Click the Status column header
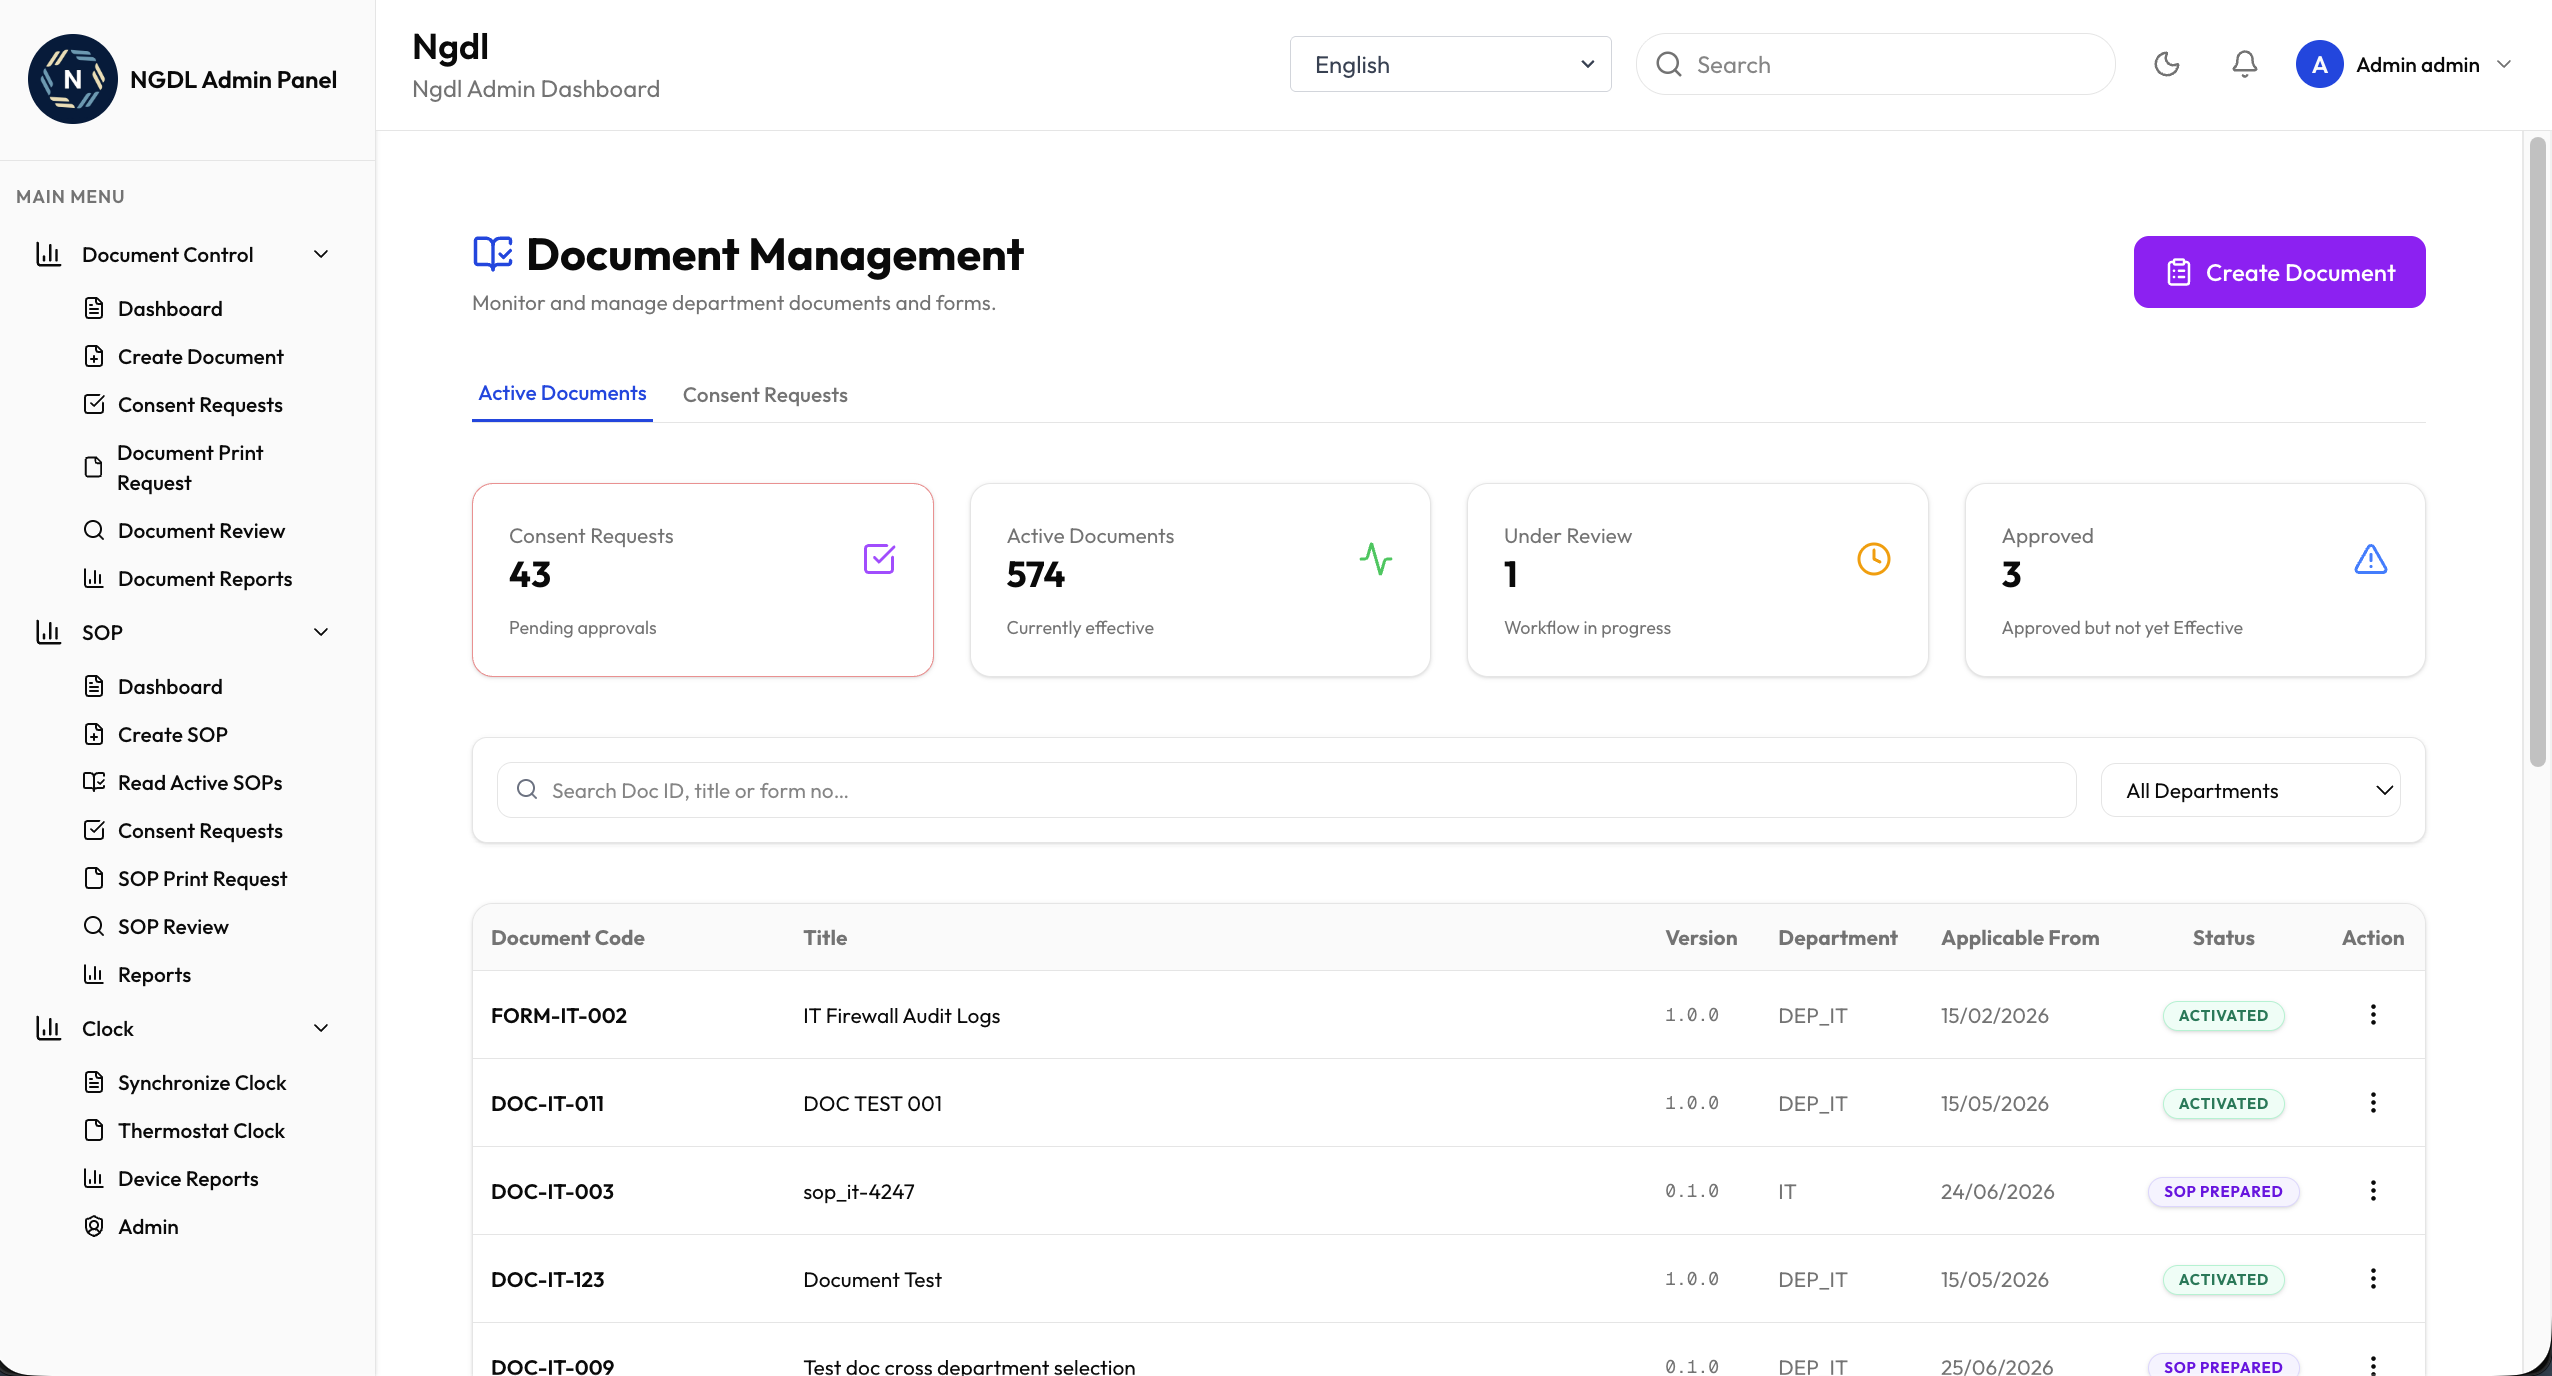Image resolution: width=2552 pixels, height=1376 pixels. (x=2223, y=937)
